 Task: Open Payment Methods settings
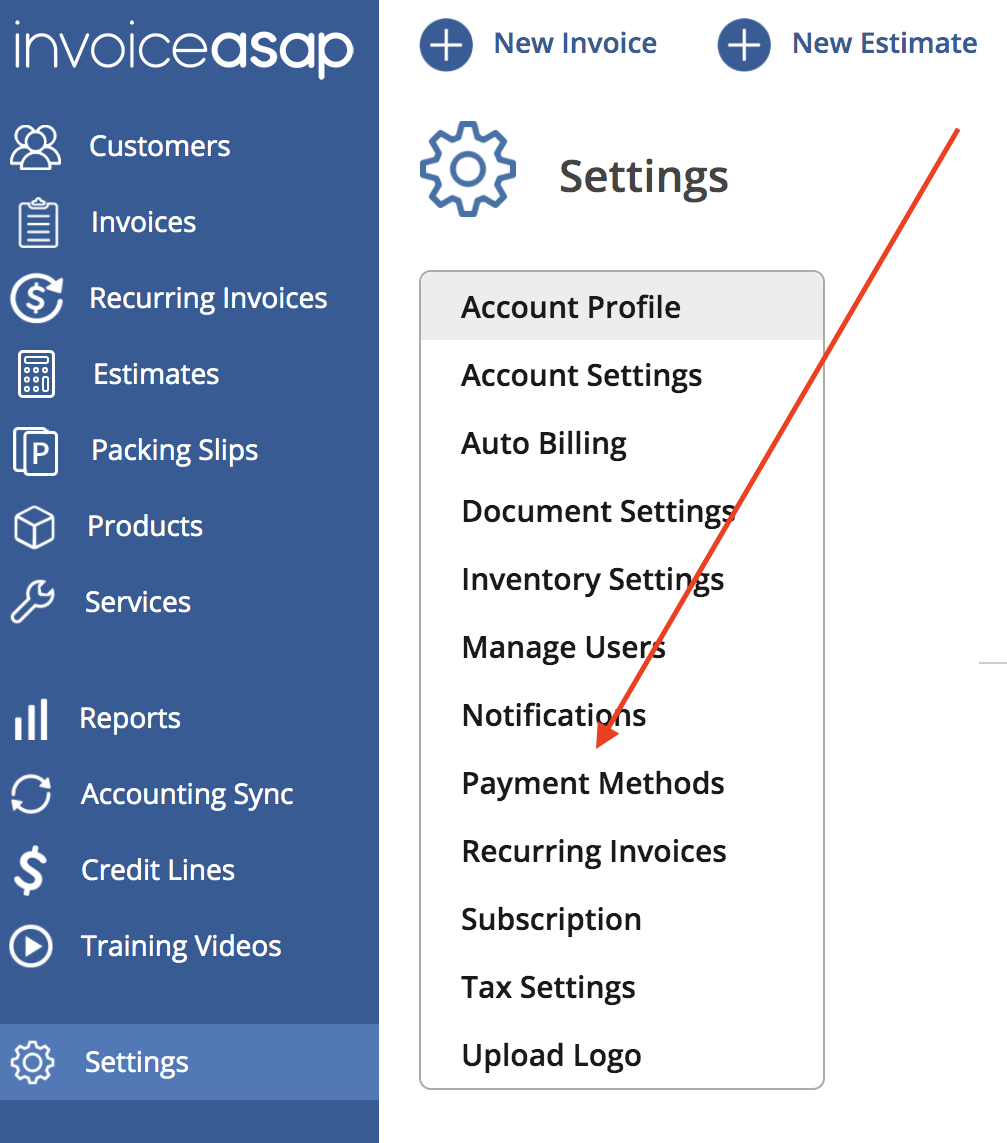[x=622, y=783]
